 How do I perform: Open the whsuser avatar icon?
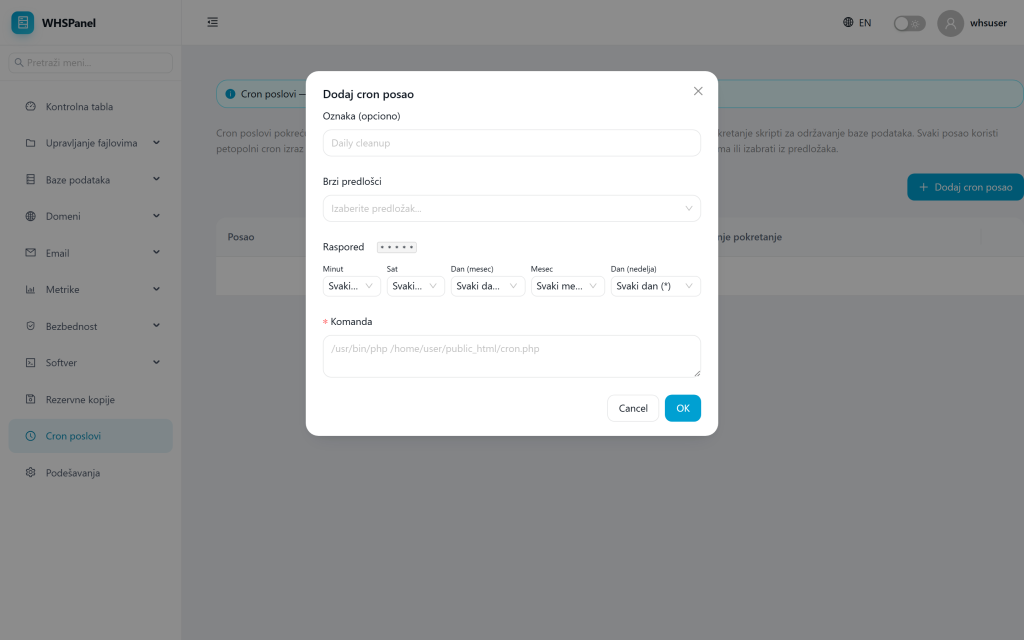[x=950, y=23]
